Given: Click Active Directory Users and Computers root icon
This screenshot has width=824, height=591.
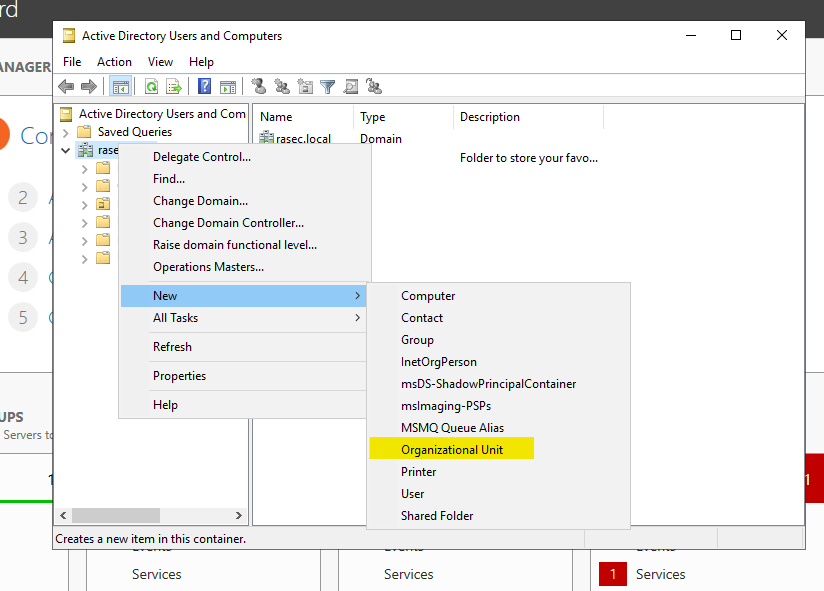Looking at the screenshot, I should pos(66,114).
